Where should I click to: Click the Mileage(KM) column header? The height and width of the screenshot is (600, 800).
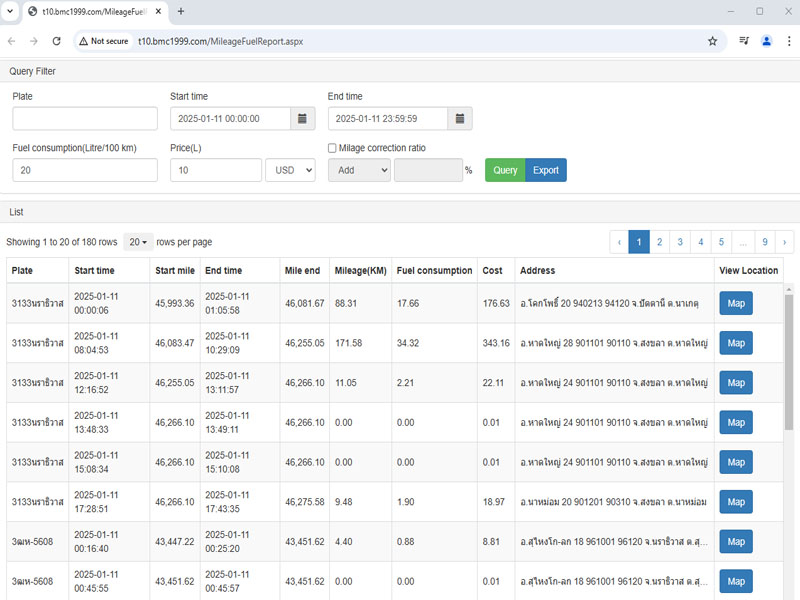tap(361, 271)
